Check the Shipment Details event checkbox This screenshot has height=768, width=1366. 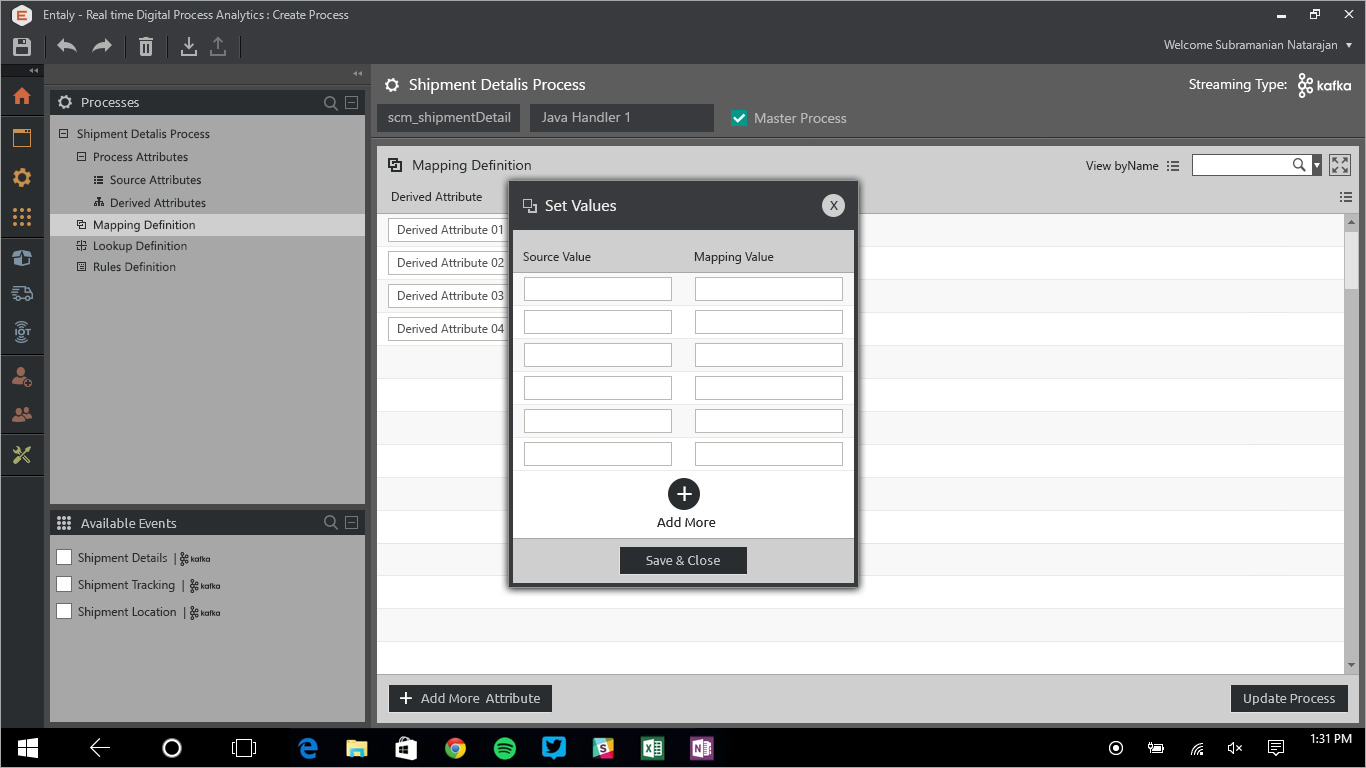click(64, 557)
